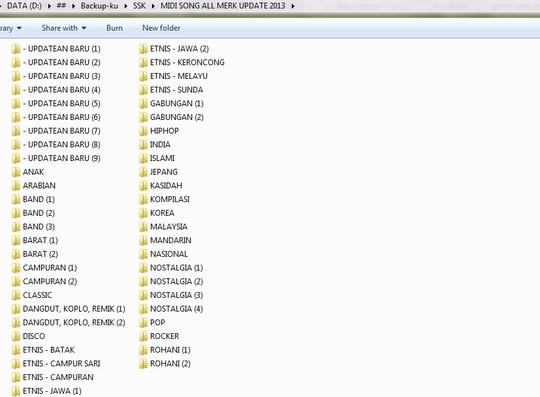Go to the Backup-ku breadcrumb
This screenshot has width=540, height=397.
pos(99,6)
